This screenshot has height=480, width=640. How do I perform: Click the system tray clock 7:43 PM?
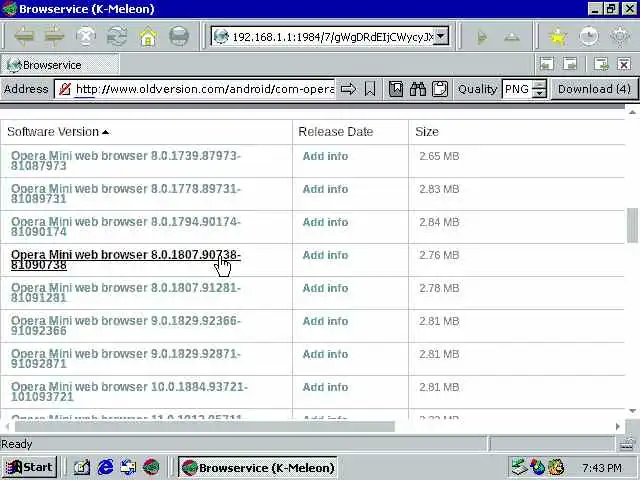(x=602, y=468)
